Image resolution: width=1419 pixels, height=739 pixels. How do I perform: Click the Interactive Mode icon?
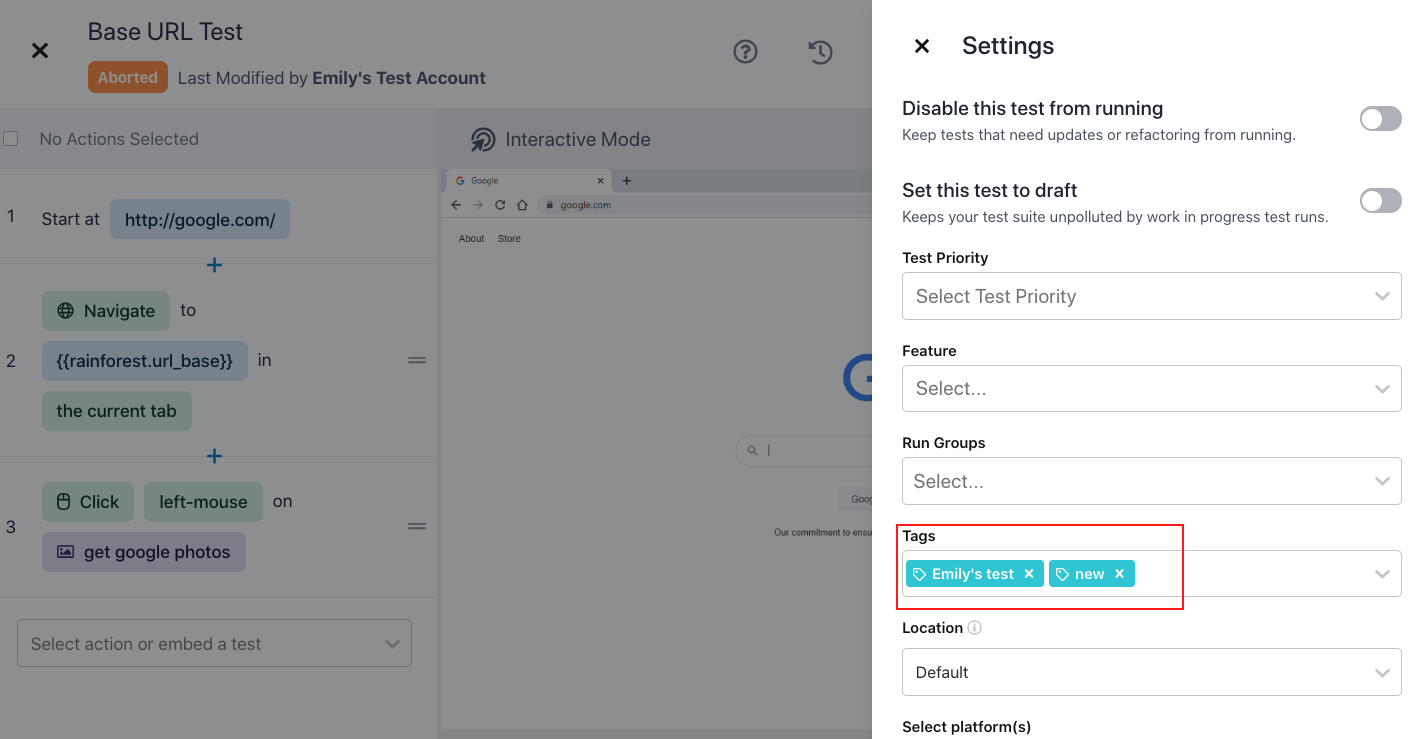(483, 140)
